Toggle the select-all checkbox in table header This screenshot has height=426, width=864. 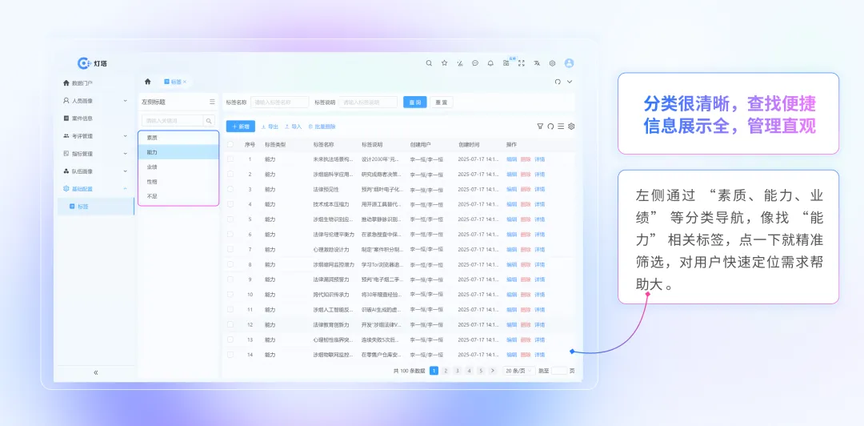click(230, 144)
